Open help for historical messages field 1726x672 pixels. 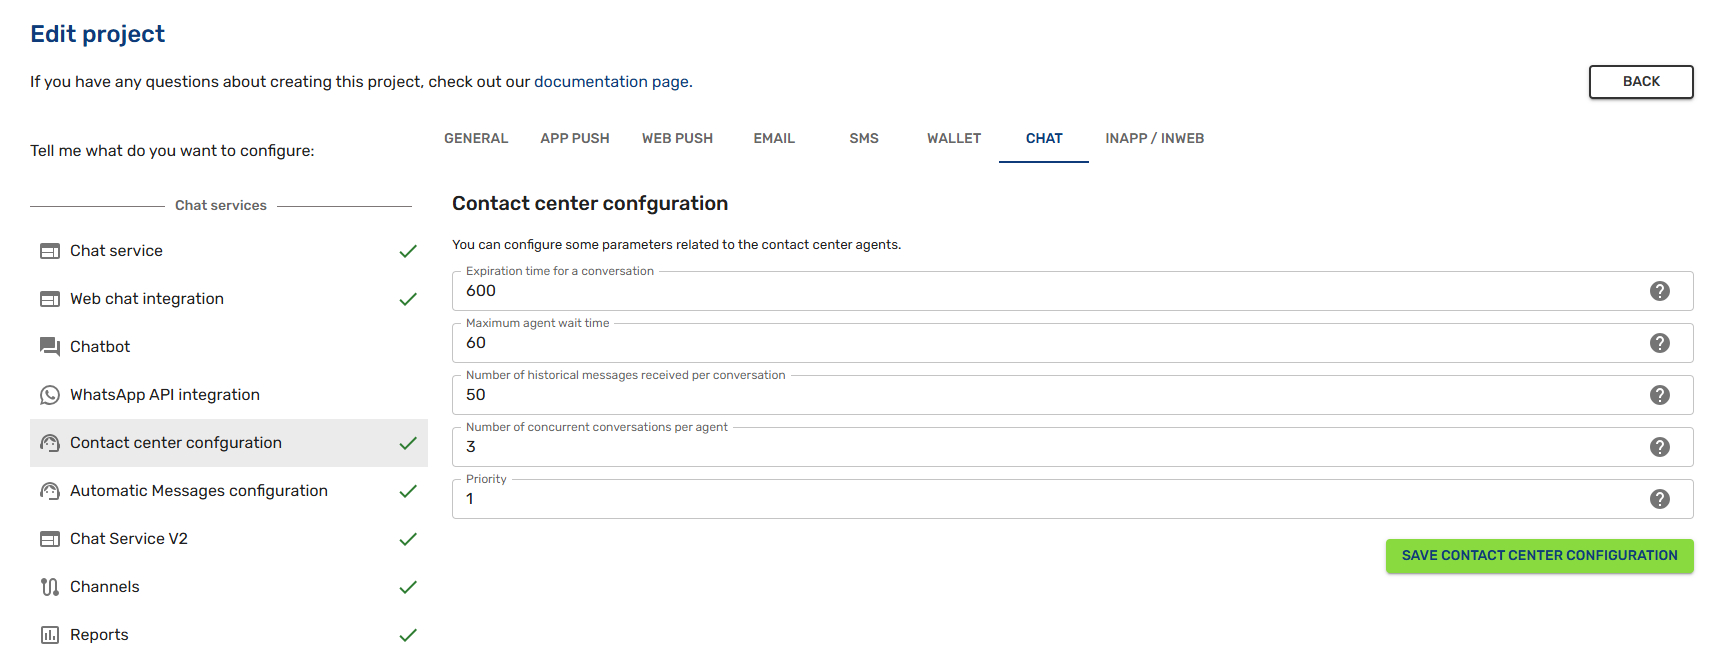[x=1660, y=395]
